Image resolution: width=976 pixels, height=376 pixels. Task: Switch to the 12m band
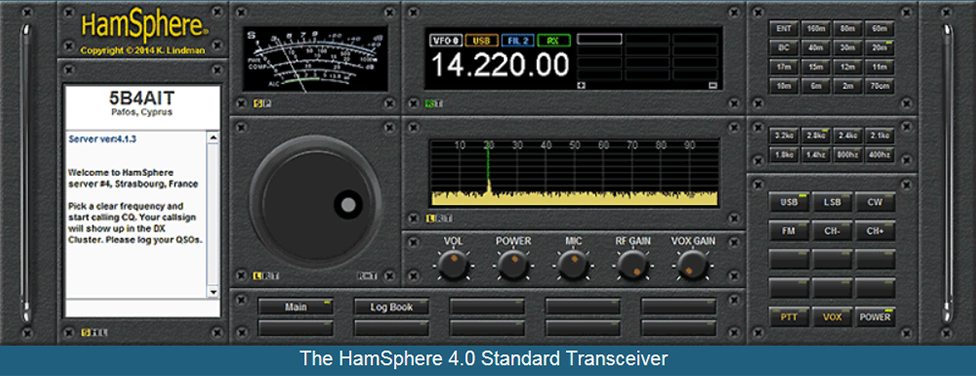point(847,67)
